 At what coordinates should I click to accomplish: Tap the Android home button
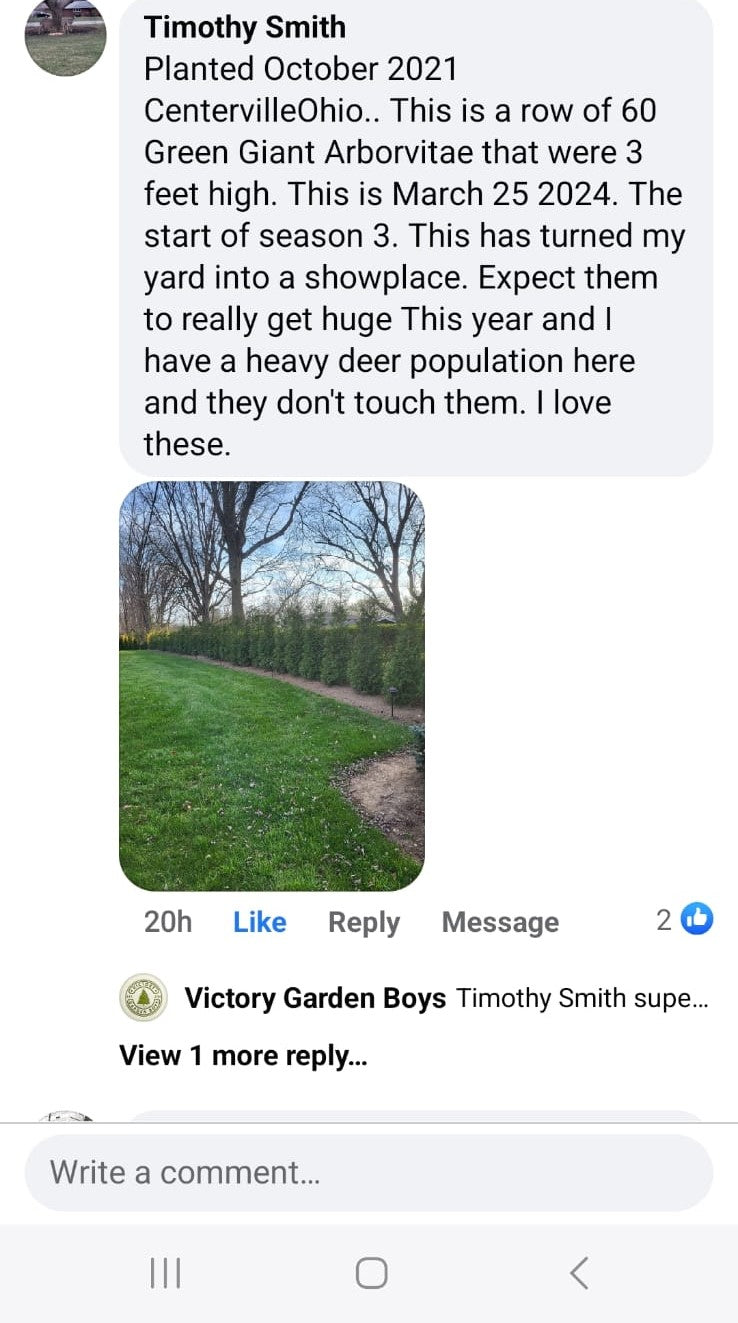[x=371, y=1273]
